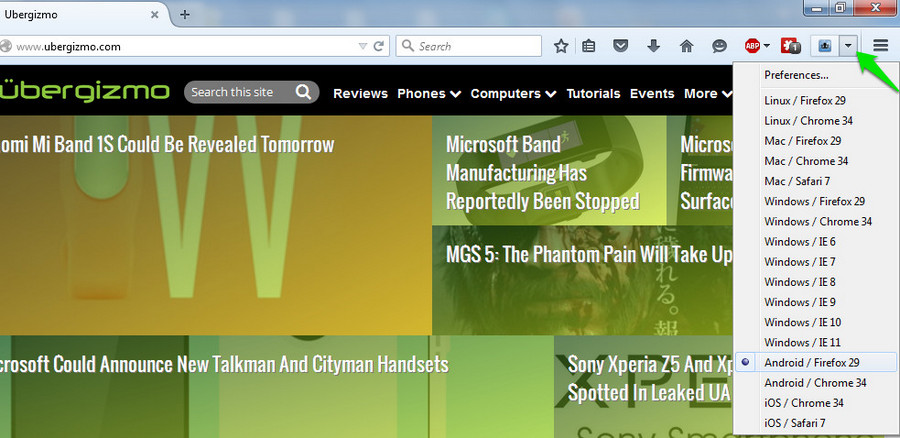Select Windows / IE 7 entry
900x438 pixels.
tap(816, 262)
